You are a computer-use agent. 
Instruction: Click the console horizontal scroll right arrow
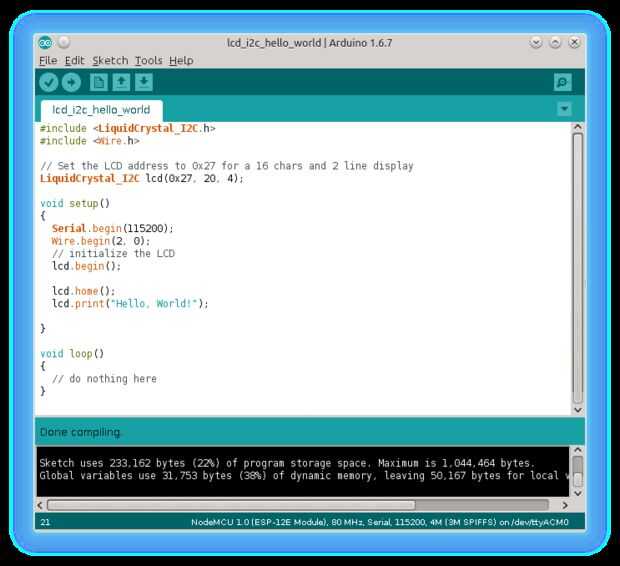point(565,505)
